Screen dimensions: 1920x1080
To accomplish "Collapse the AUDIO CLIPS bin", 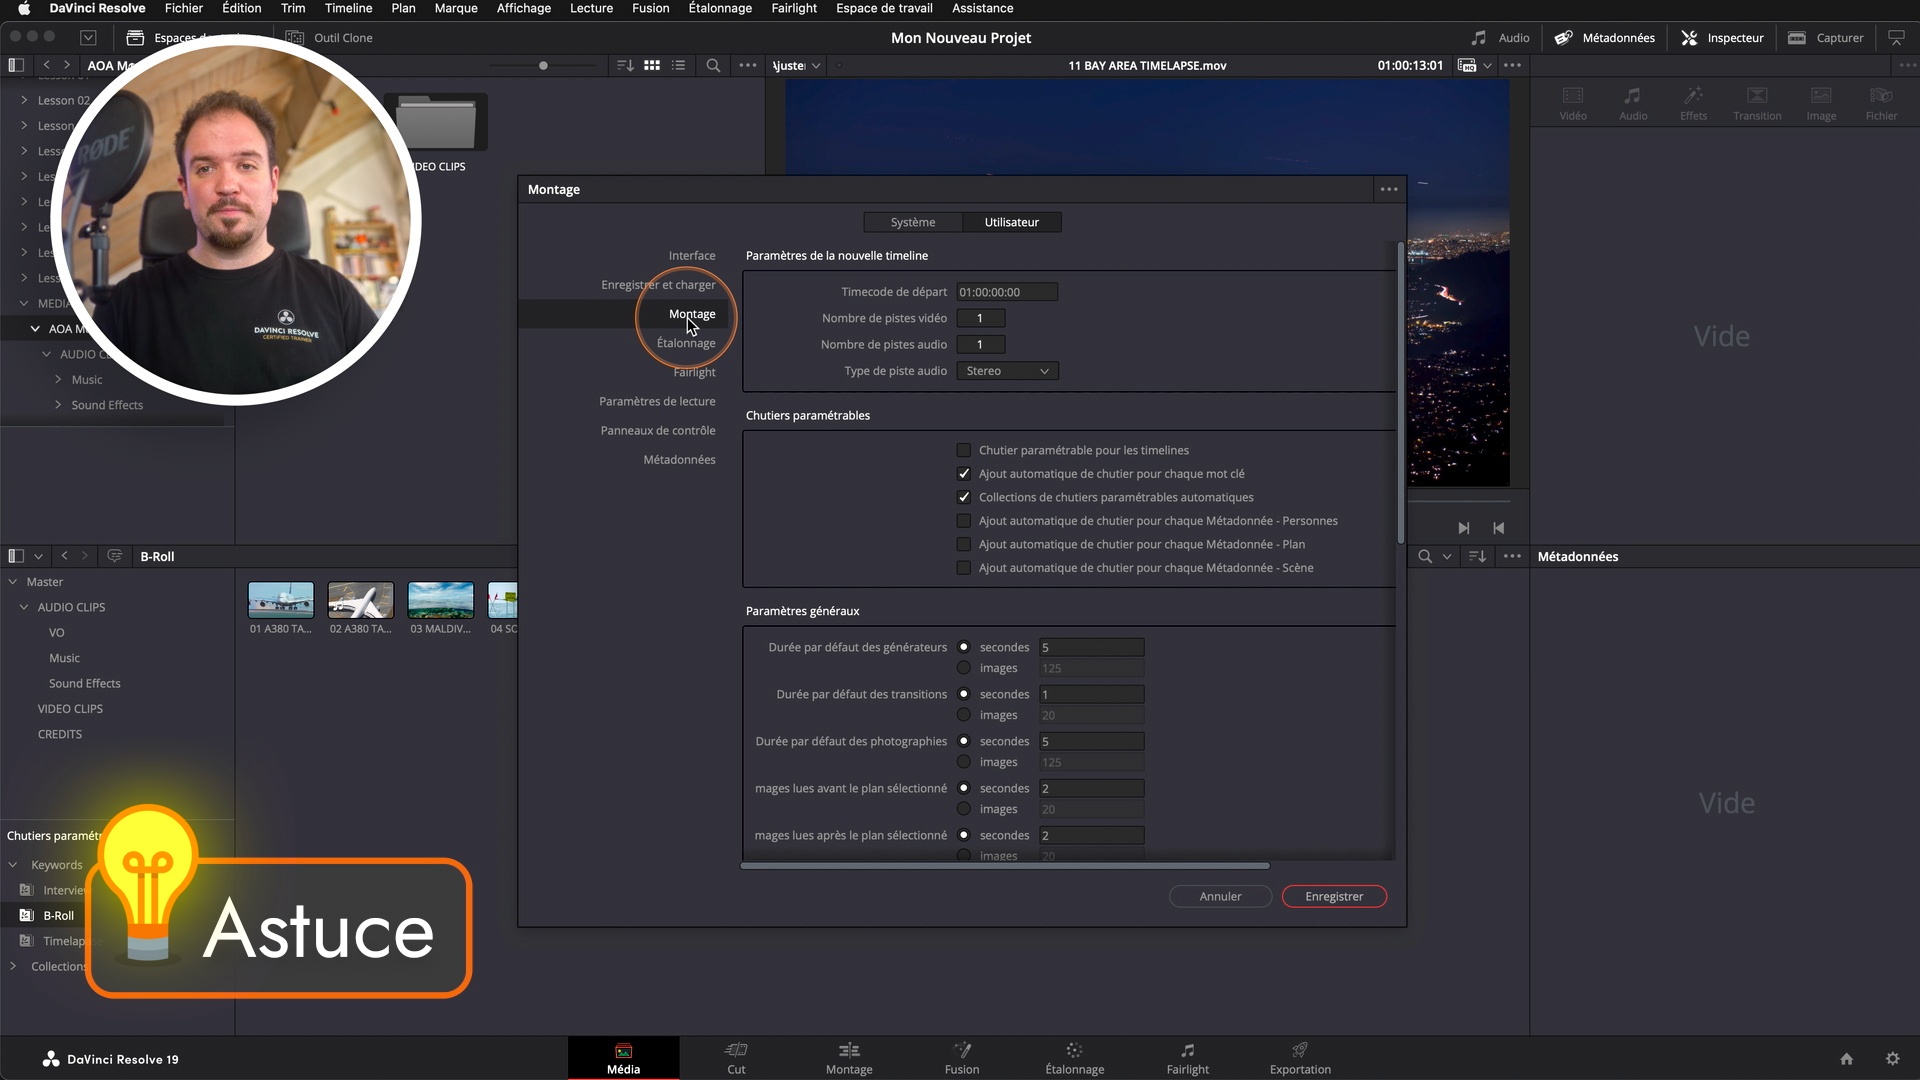I will pyautogui.click(x=24, y=607).
